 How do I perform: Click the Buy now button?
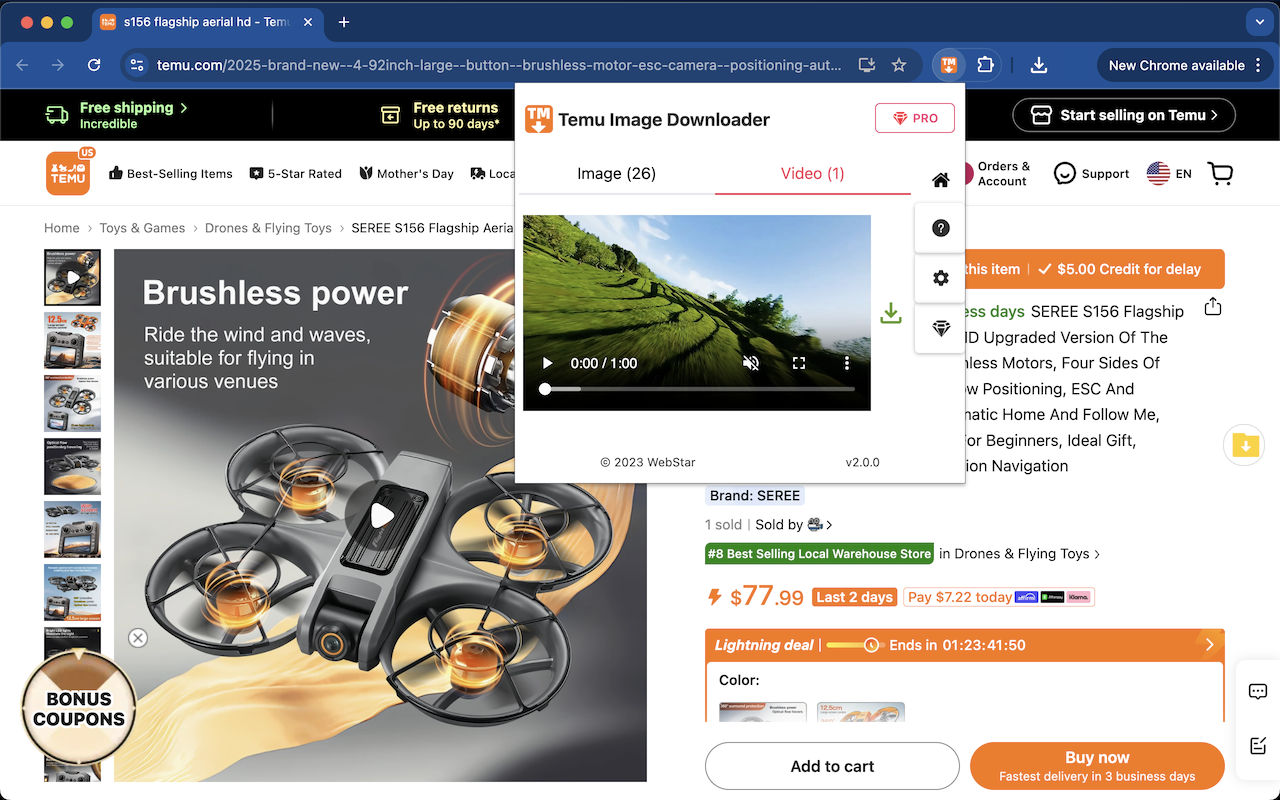pos(1097,766)
